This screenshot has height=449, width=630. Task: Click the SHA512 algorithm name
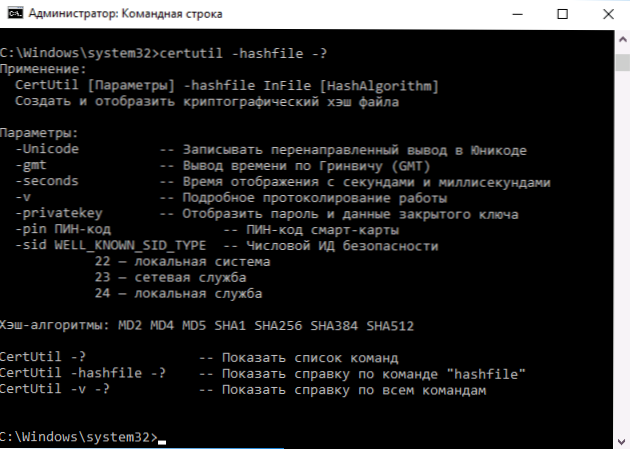coord(390,325)
